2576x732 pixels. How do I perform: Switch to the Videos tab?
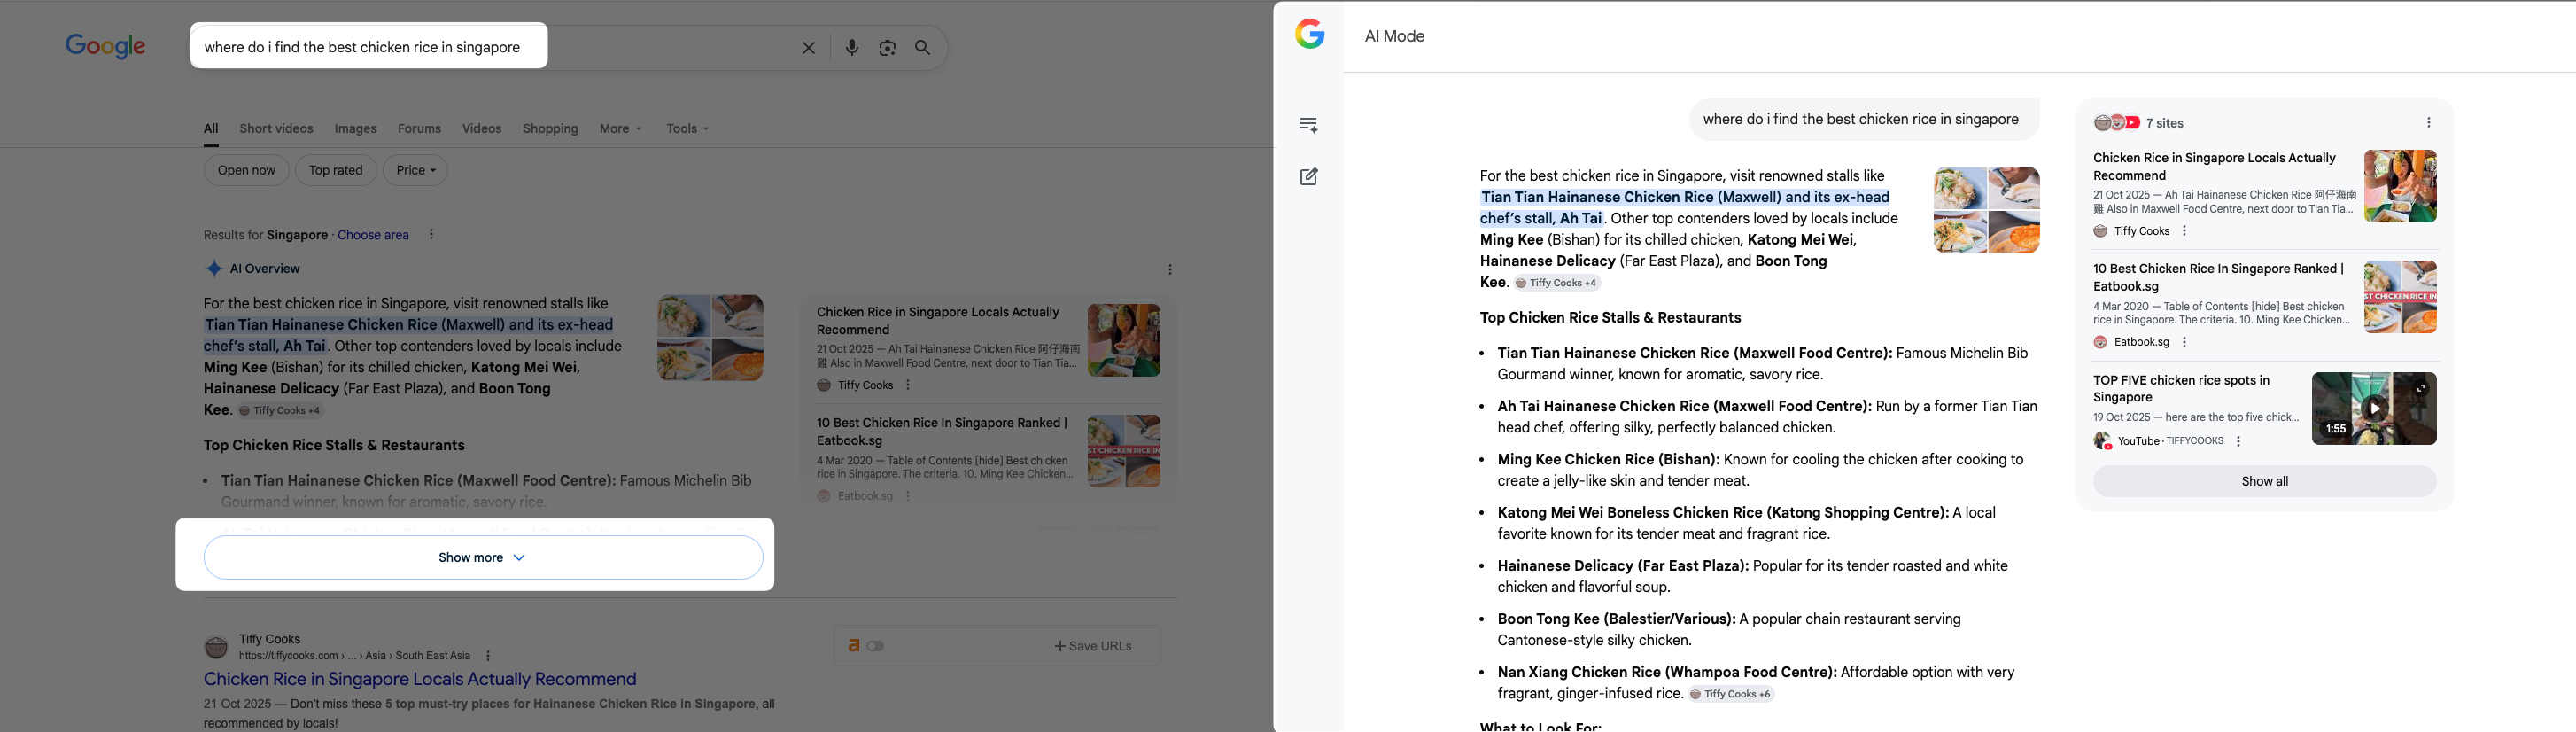tap(482, 129)
